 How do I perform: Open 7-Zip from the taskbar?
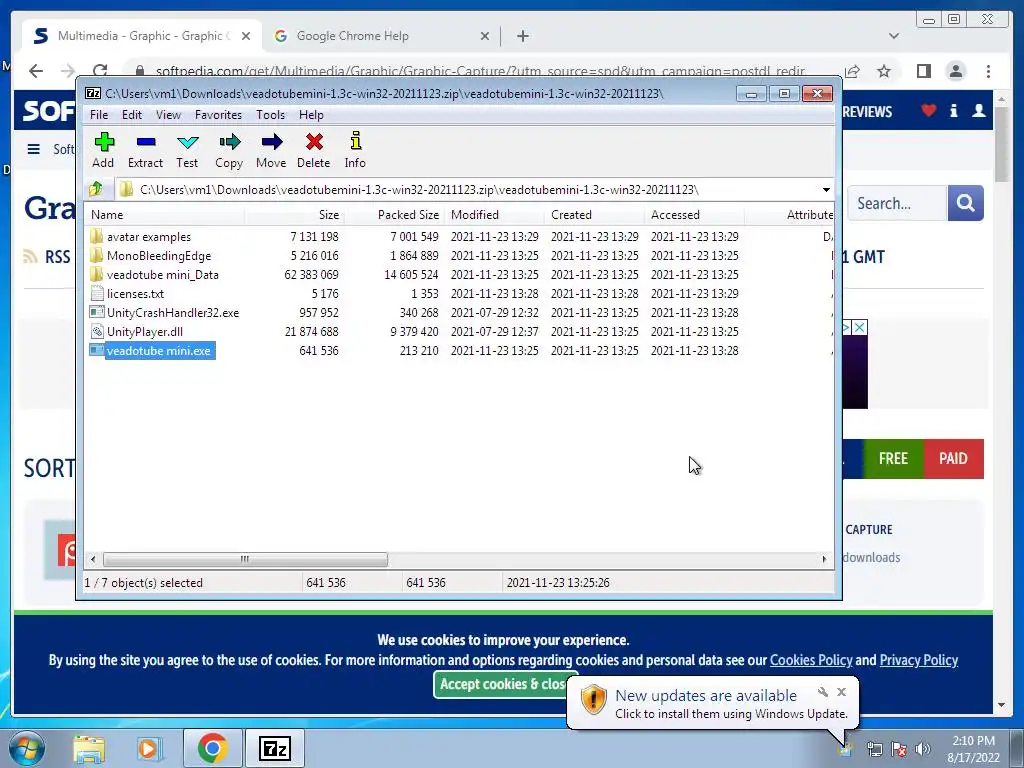tap(274, 748)
